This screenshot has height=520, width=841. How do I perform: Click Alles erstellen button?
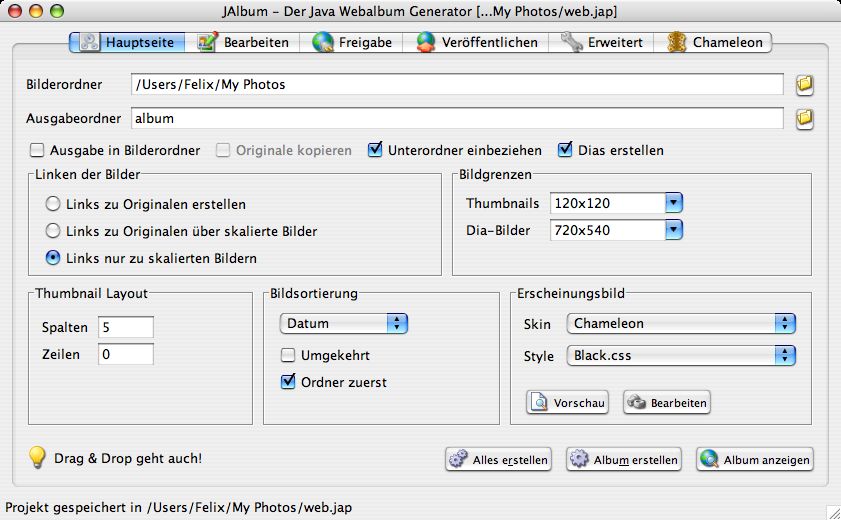point(498,459)
